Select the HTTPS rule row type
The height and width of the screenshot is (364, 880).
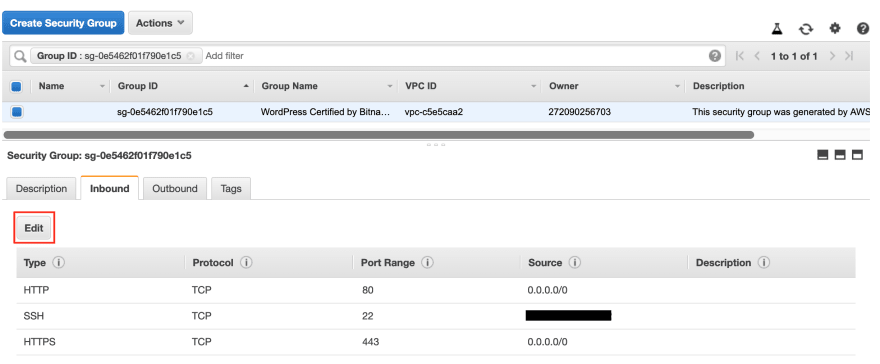39,342
